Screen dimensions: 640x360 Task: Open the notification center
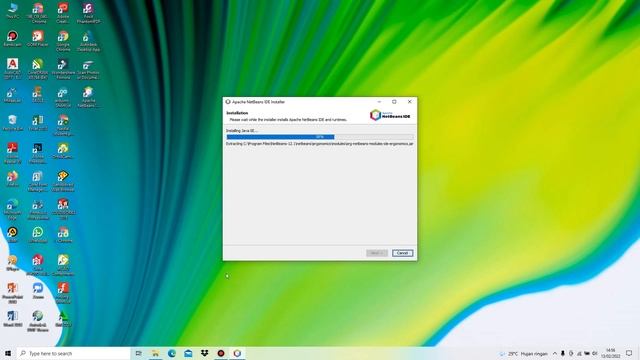tap(629, 353)
